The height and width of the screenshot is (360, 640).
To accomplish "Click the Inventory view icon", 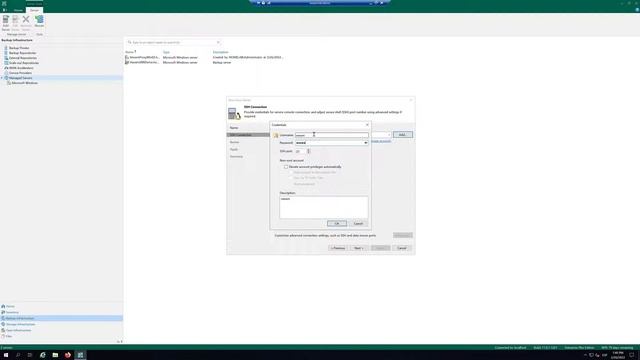I will tap(3, 312).
